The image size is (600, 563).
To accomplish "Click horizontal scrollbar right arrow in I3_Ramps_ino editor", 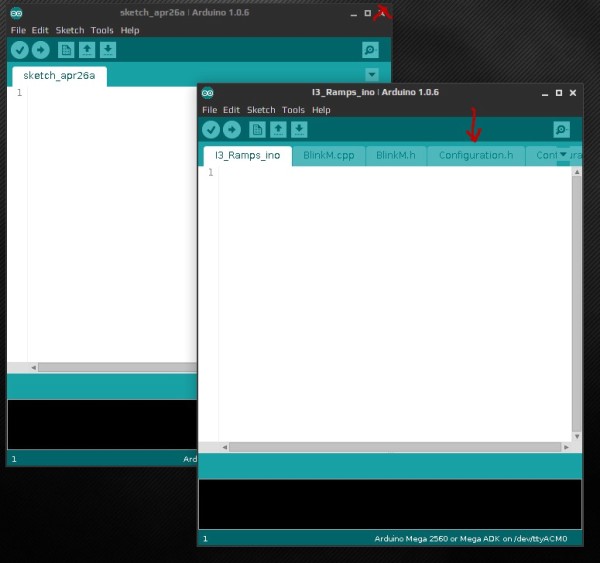I will tap(566, 447).
